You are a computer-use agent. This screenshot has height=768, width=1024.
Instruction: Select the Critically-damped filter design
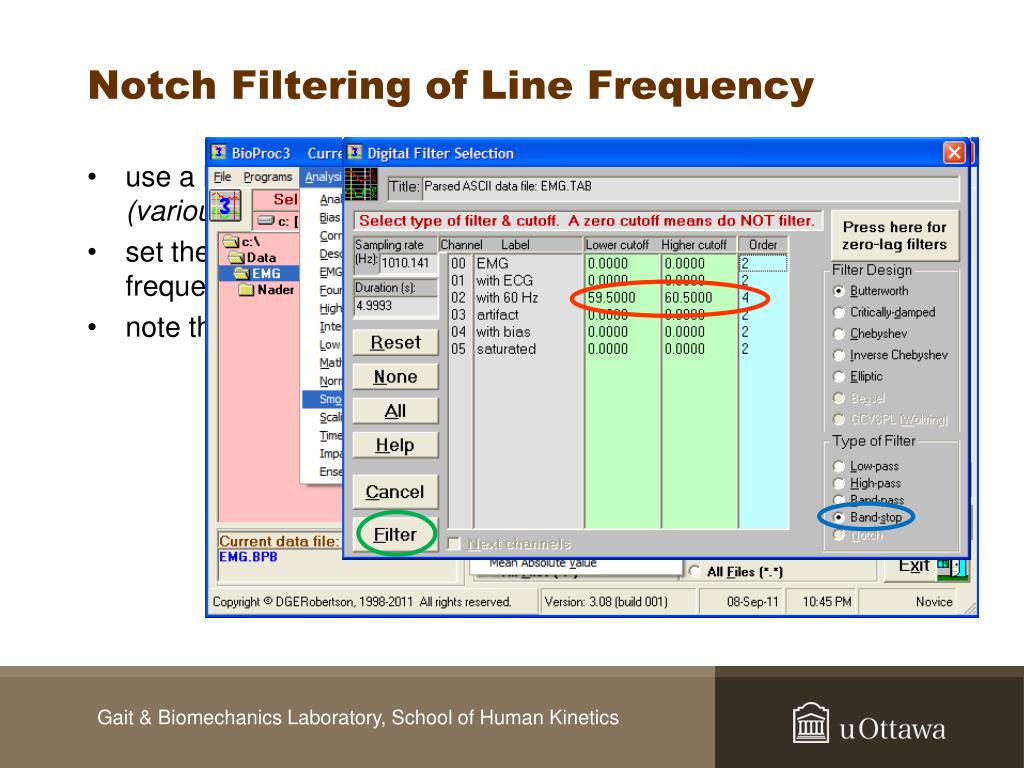pos(840,313)
